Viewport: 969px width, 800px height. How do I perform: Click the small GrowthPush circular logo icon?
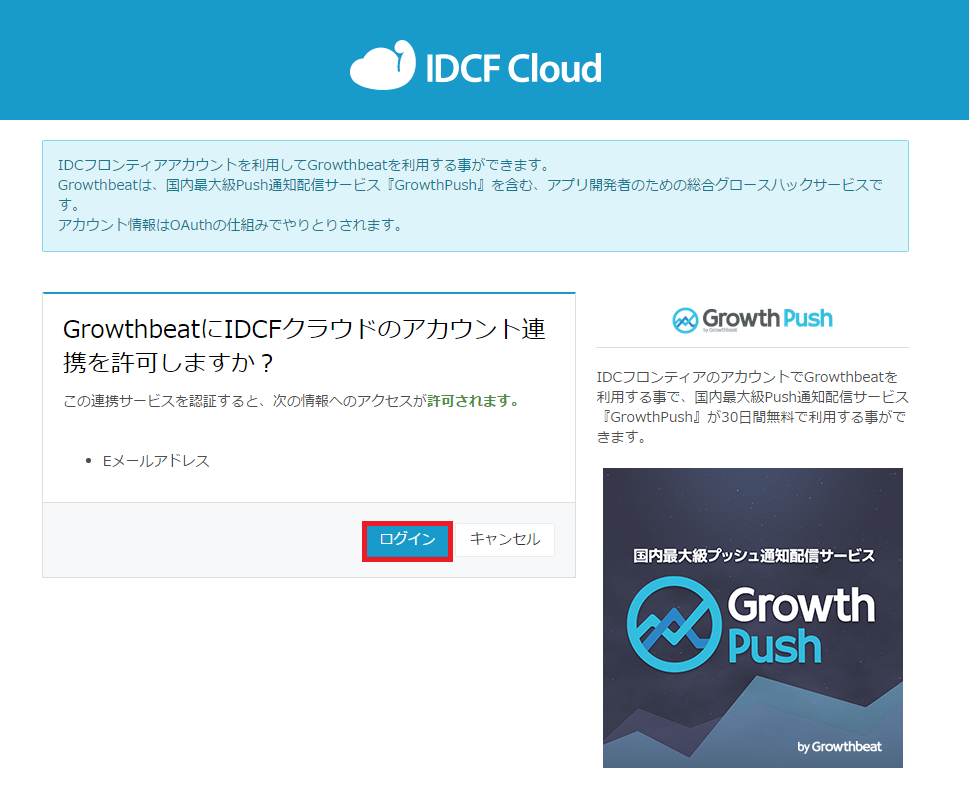tap(685, 320)
